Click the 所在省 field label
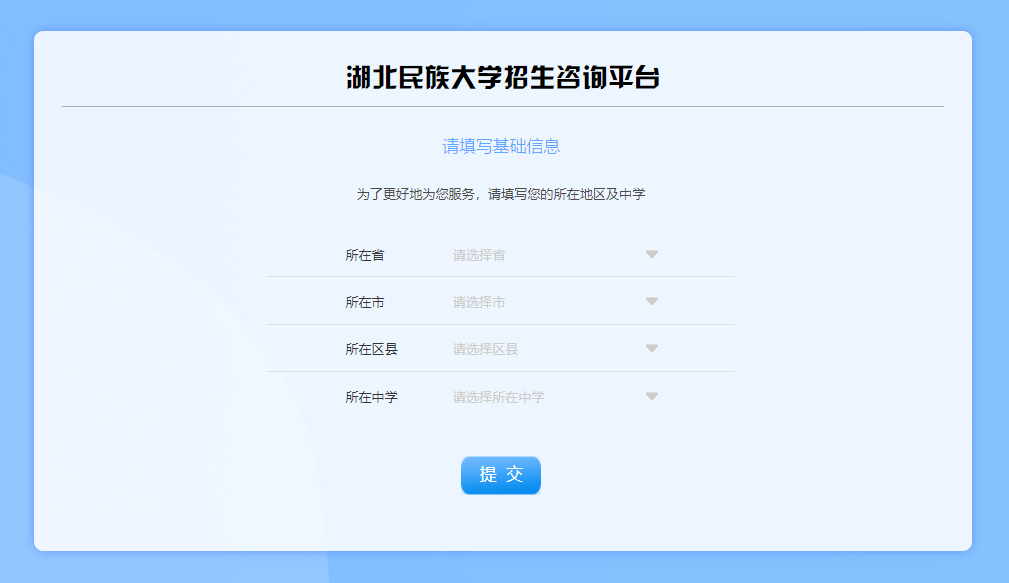Viewport: 1009px width, 583px height. pyautogui.click(x=365, y=255)
